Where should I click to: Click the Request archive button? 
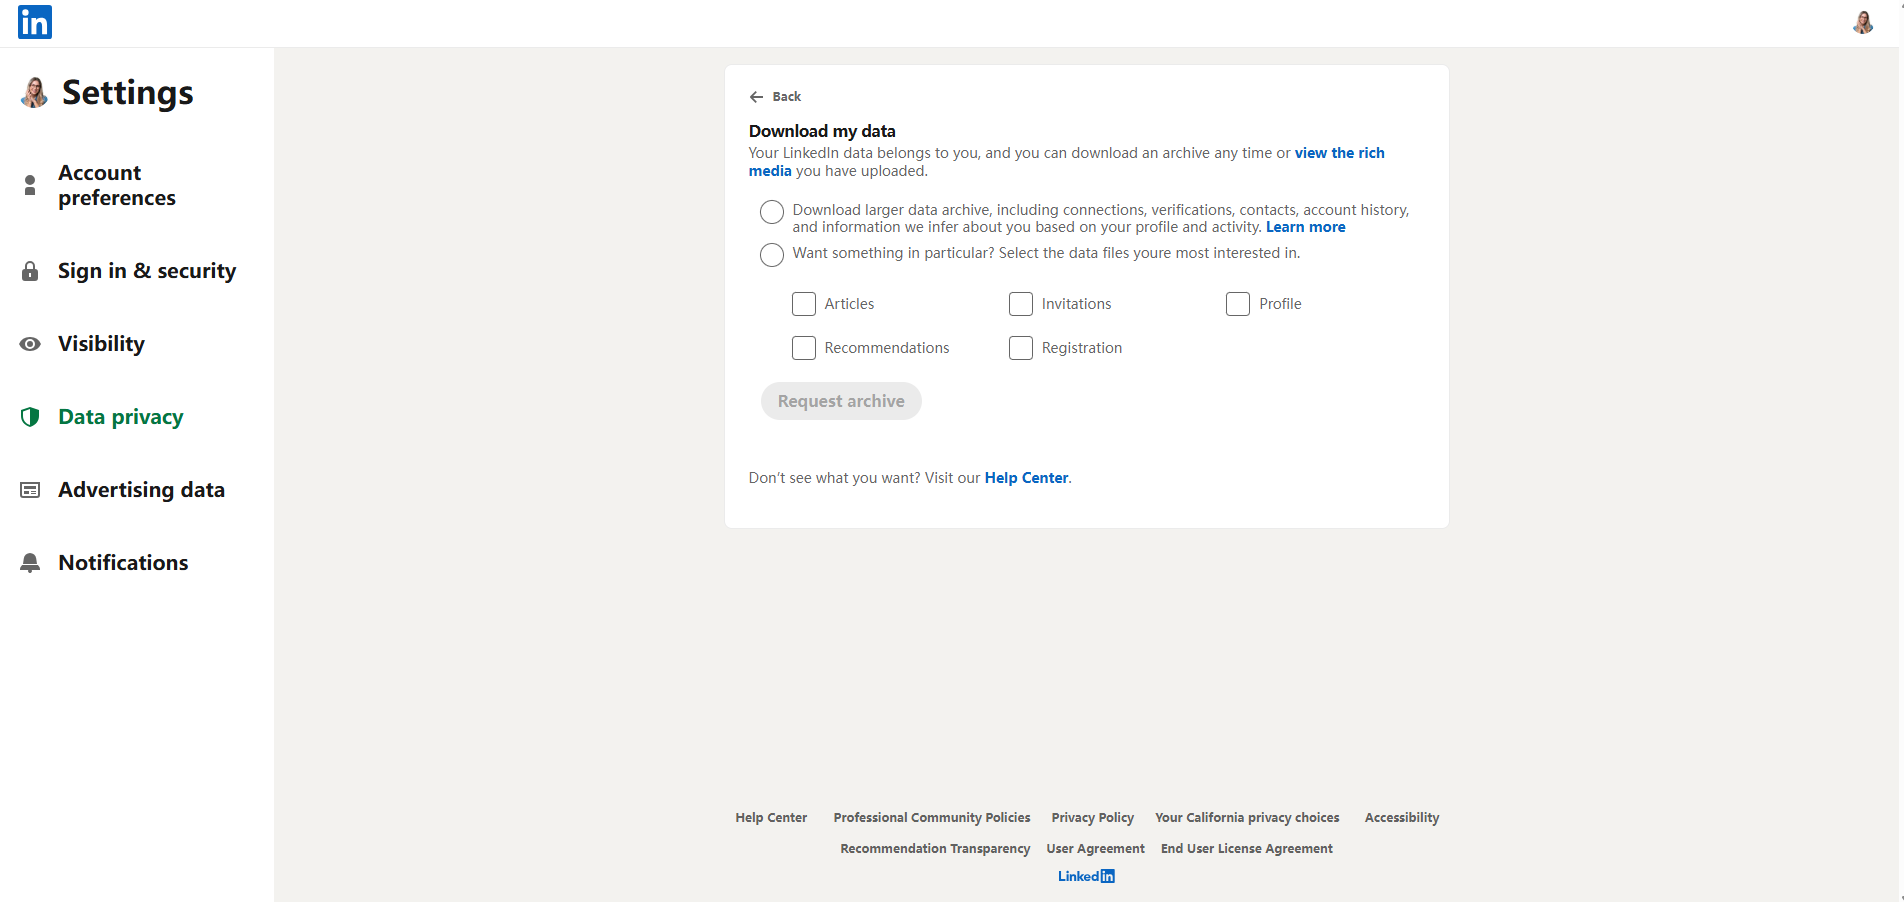[841, 401]
